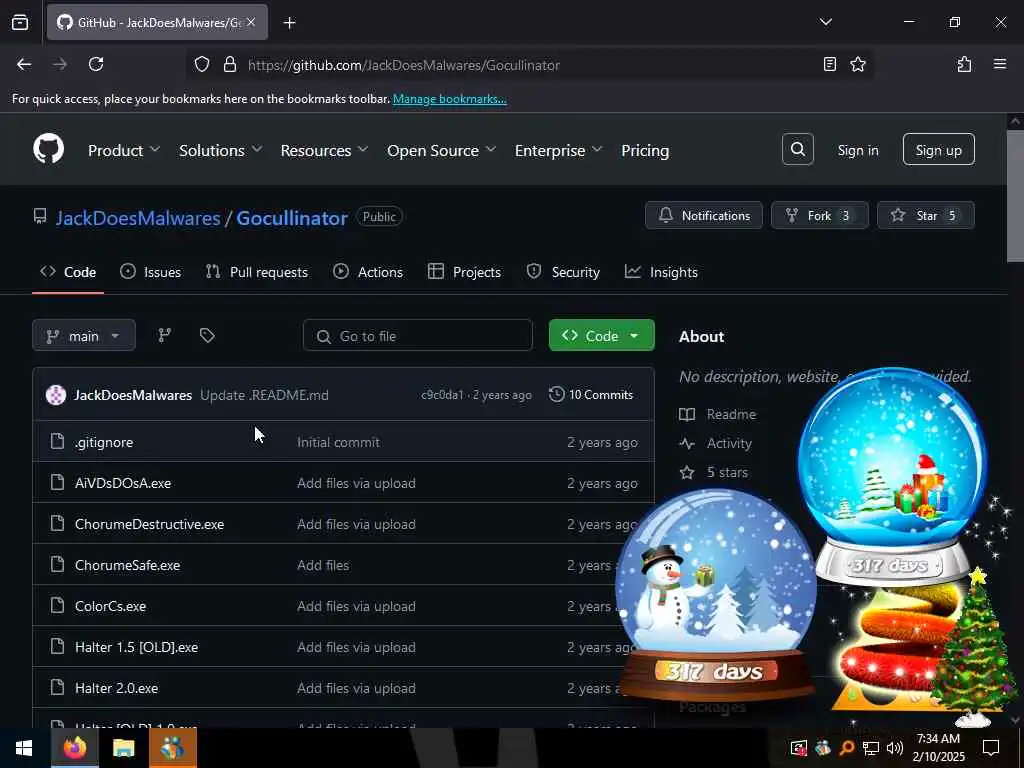The height and width of the screenshot is (768, 1024).
Task: Click the JackDoesMalwares avatar in commit row
Action: (56, 395)
